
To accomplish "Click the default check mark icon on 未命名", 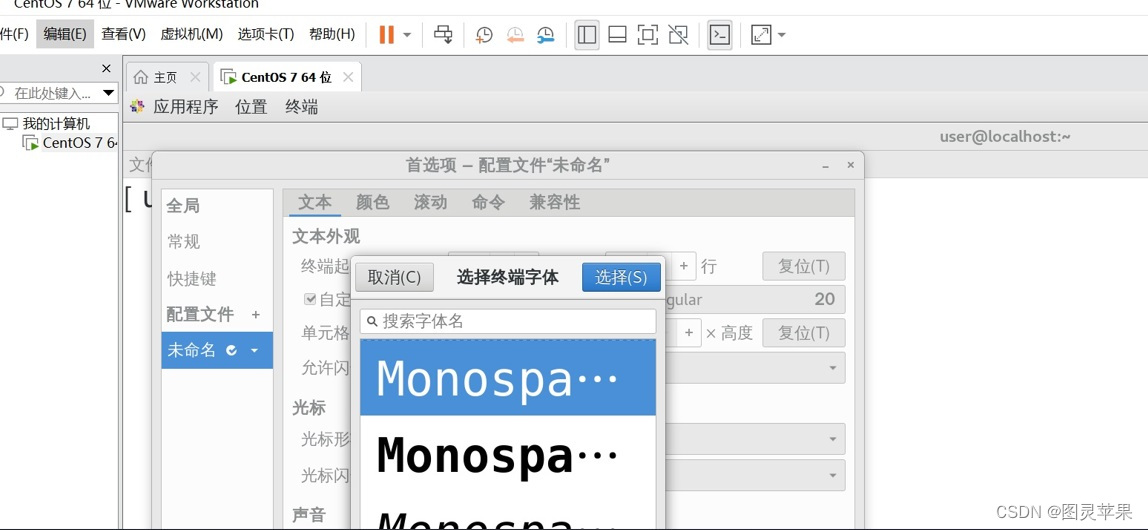I will [232, 351].
